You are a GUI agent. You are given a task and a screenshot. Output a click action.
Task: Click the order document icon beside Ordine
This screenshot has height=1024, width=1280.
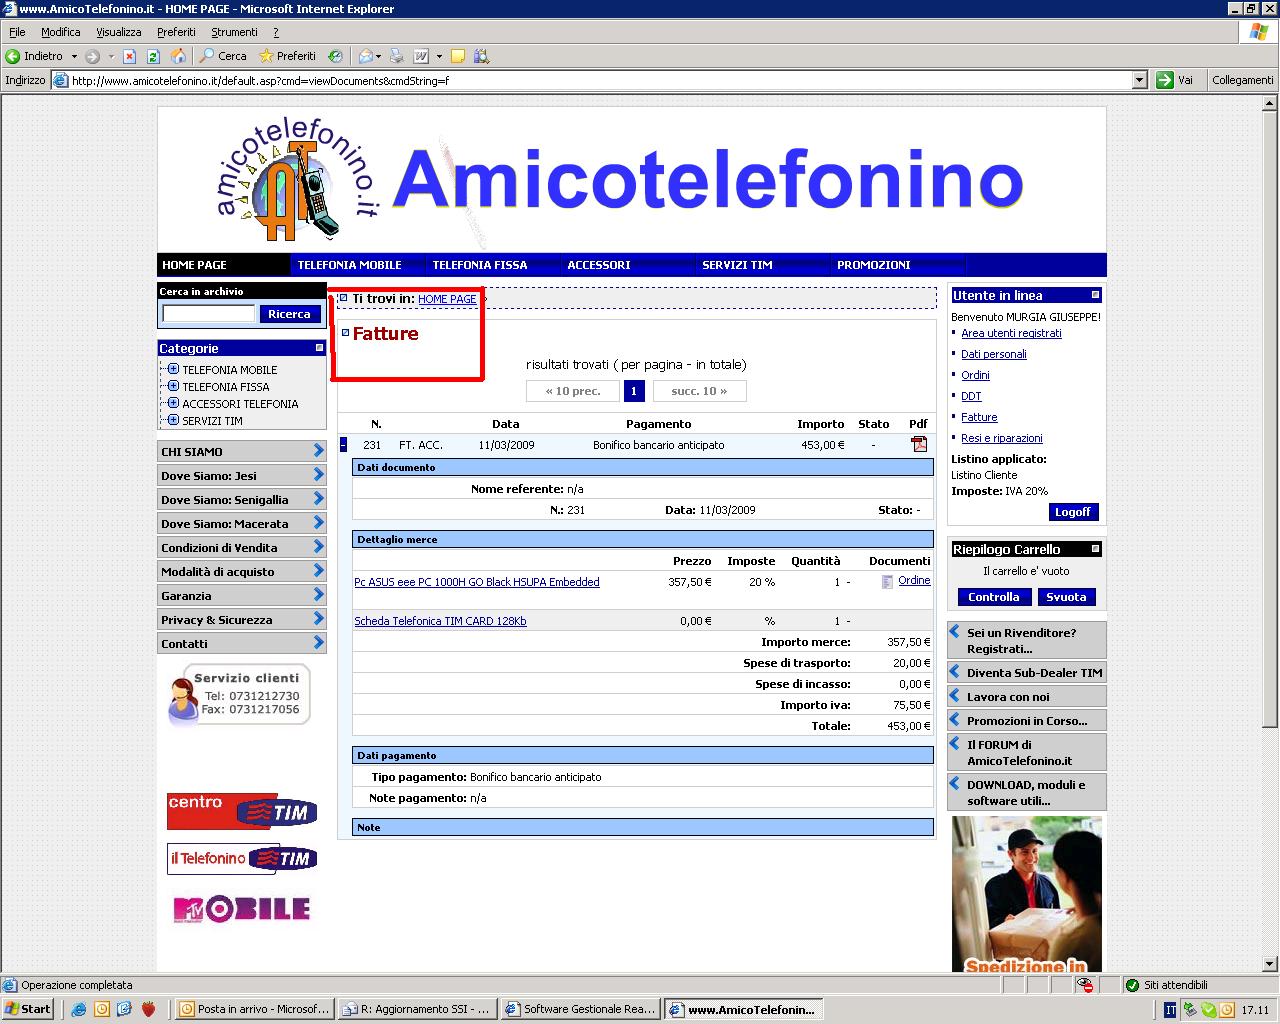[887, 581]
